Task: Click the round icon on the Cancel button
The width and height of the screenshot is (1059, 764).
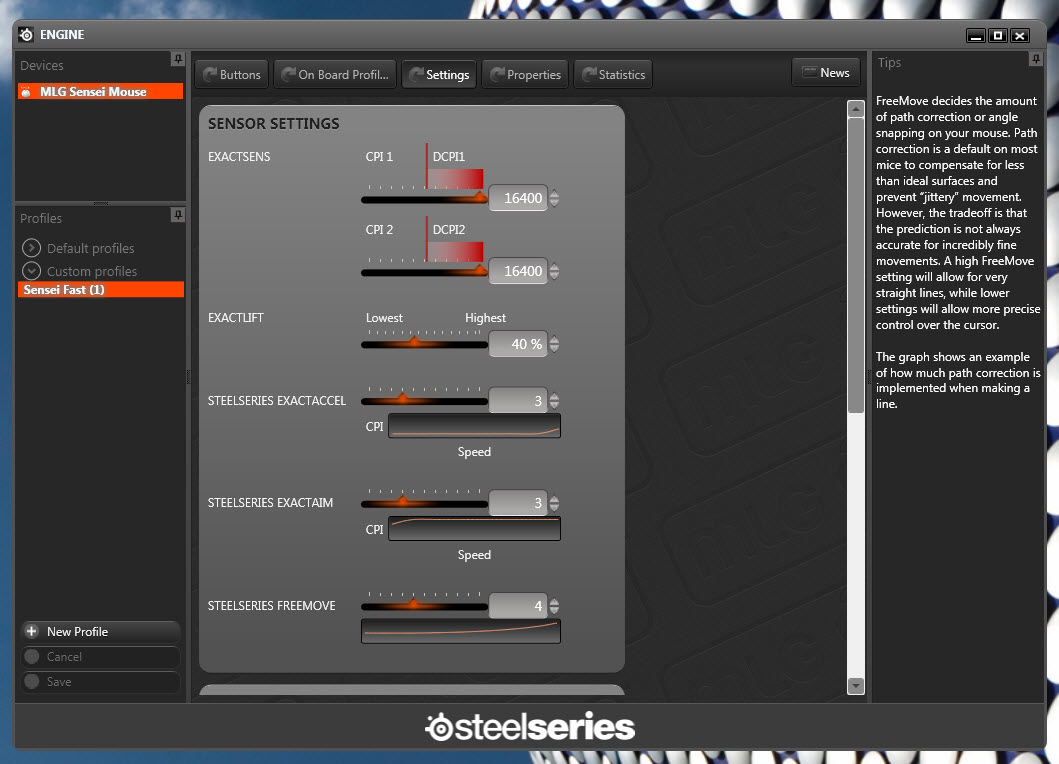Action: [x=32, y=657]
